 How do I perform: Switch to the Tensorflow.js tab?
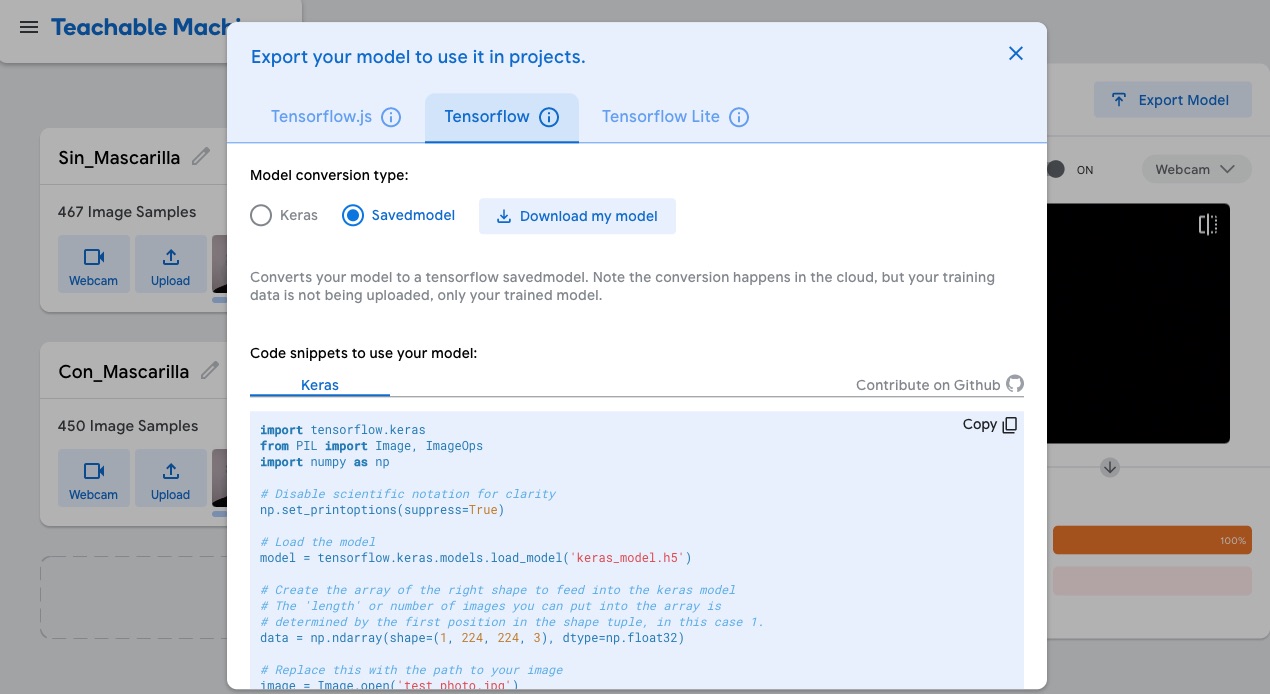pyautogui.click(x=322, y=117)
